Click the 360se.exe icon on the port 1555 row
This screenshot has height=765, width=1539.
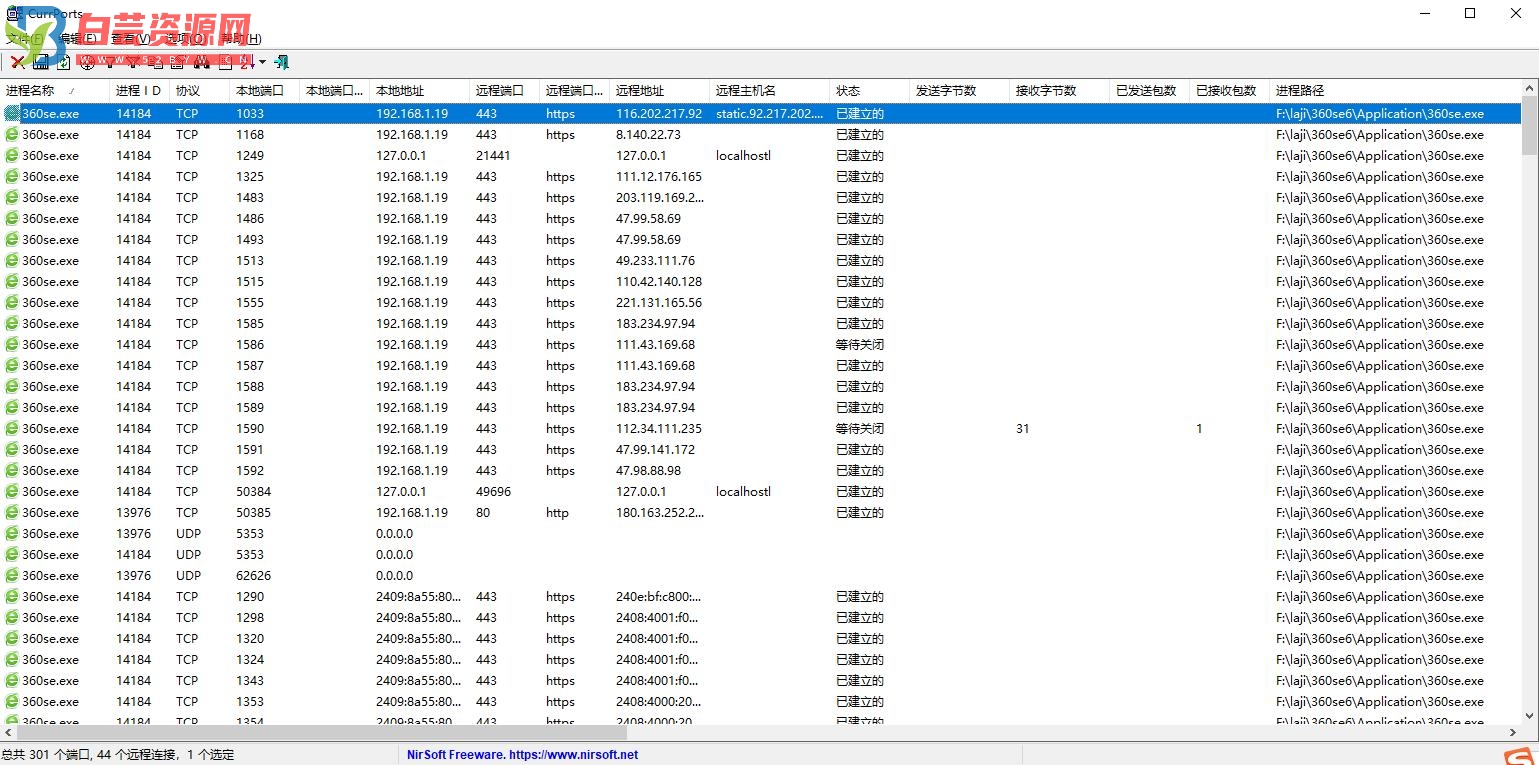click(12, 302)
